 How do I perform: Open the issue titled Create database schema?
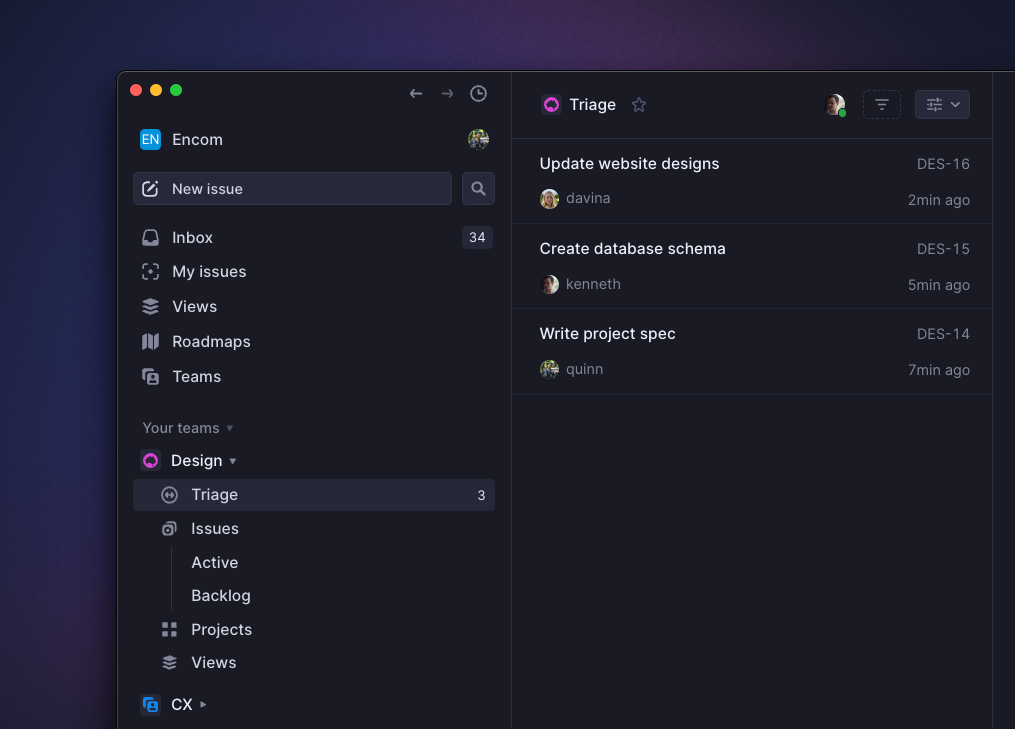[632, 248]
